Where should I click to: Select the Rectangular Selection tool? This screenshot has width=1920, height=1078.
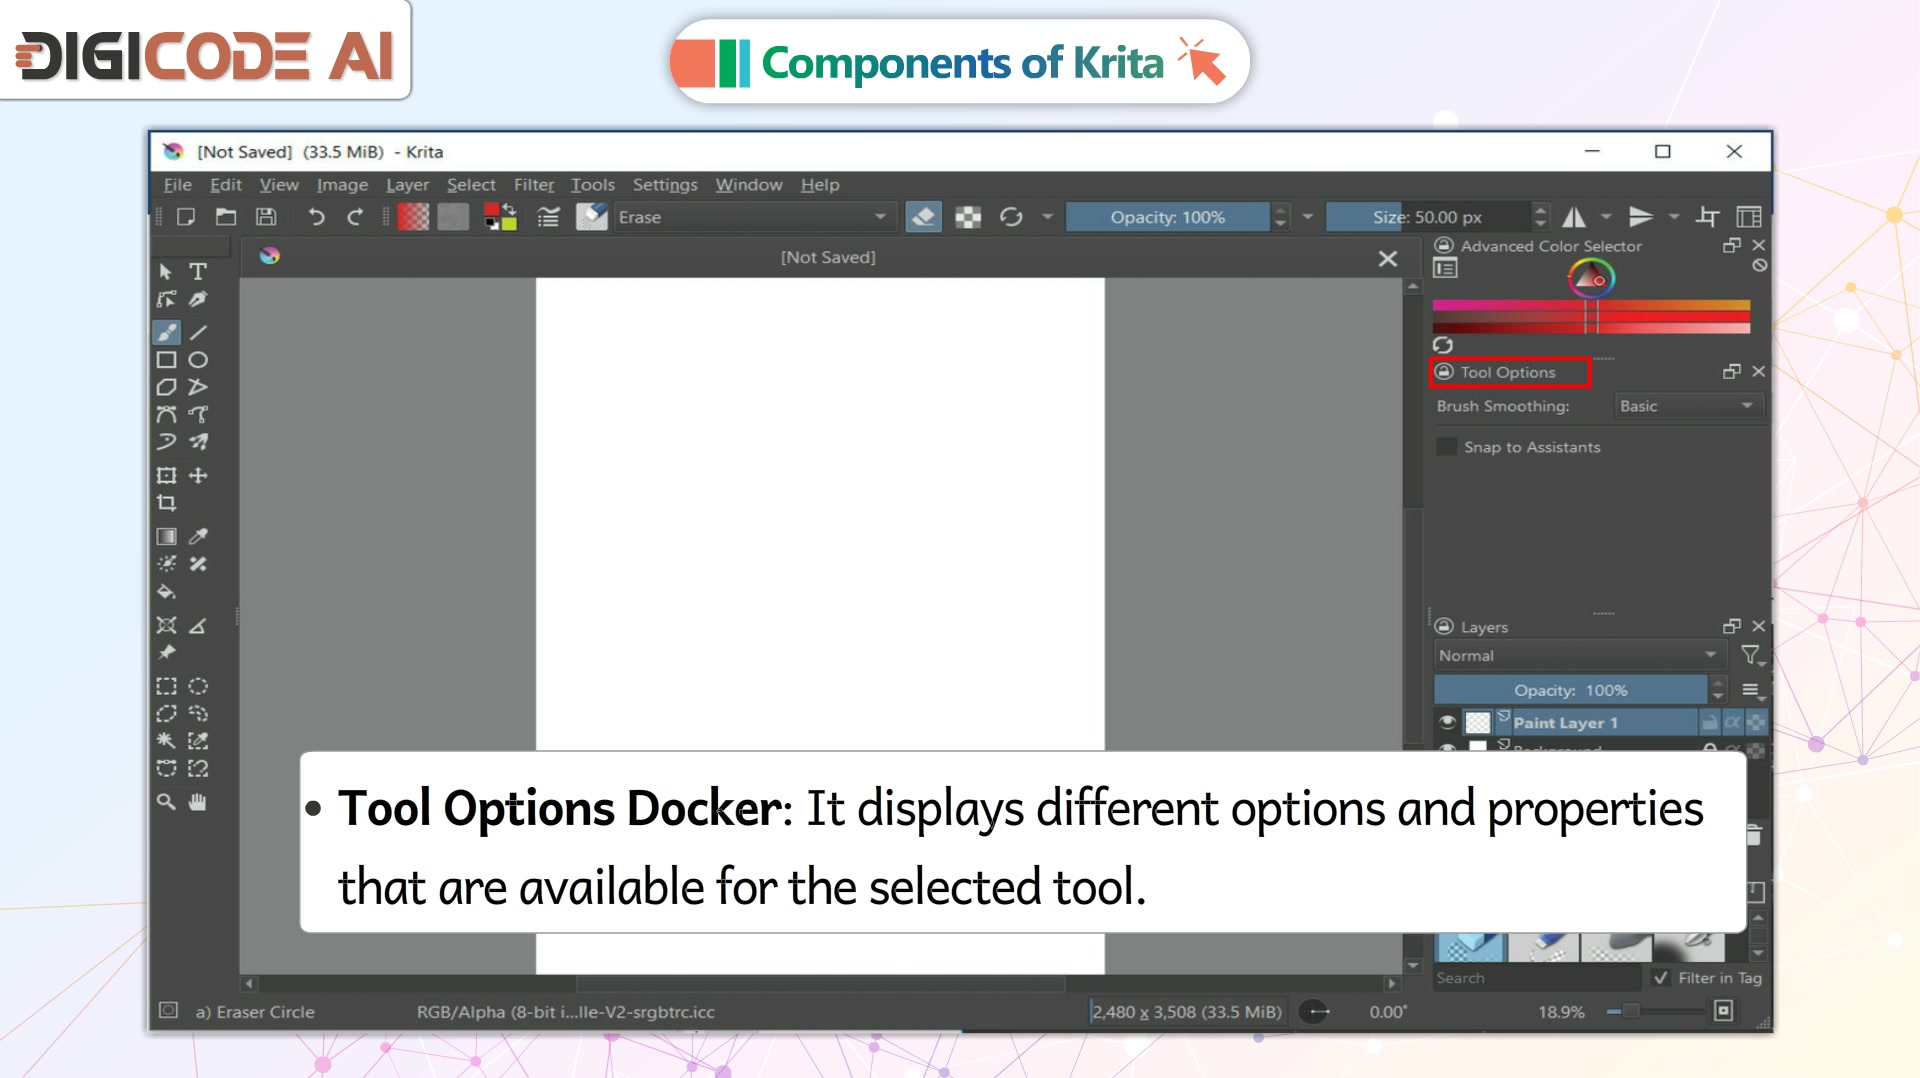click(x=167, y=686)
